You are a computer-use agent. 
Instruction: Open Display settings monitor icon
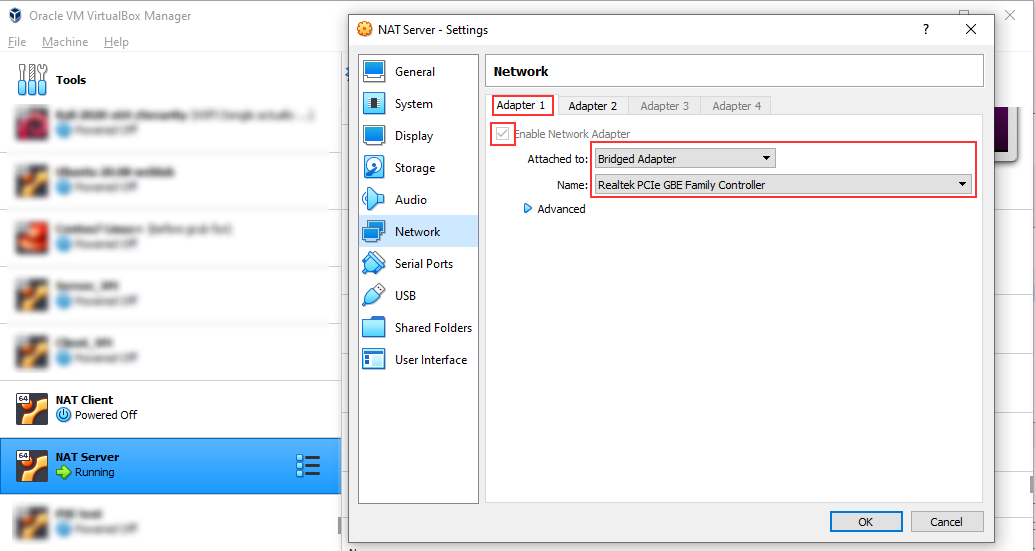pyautogui.click(x=374, y=136)
